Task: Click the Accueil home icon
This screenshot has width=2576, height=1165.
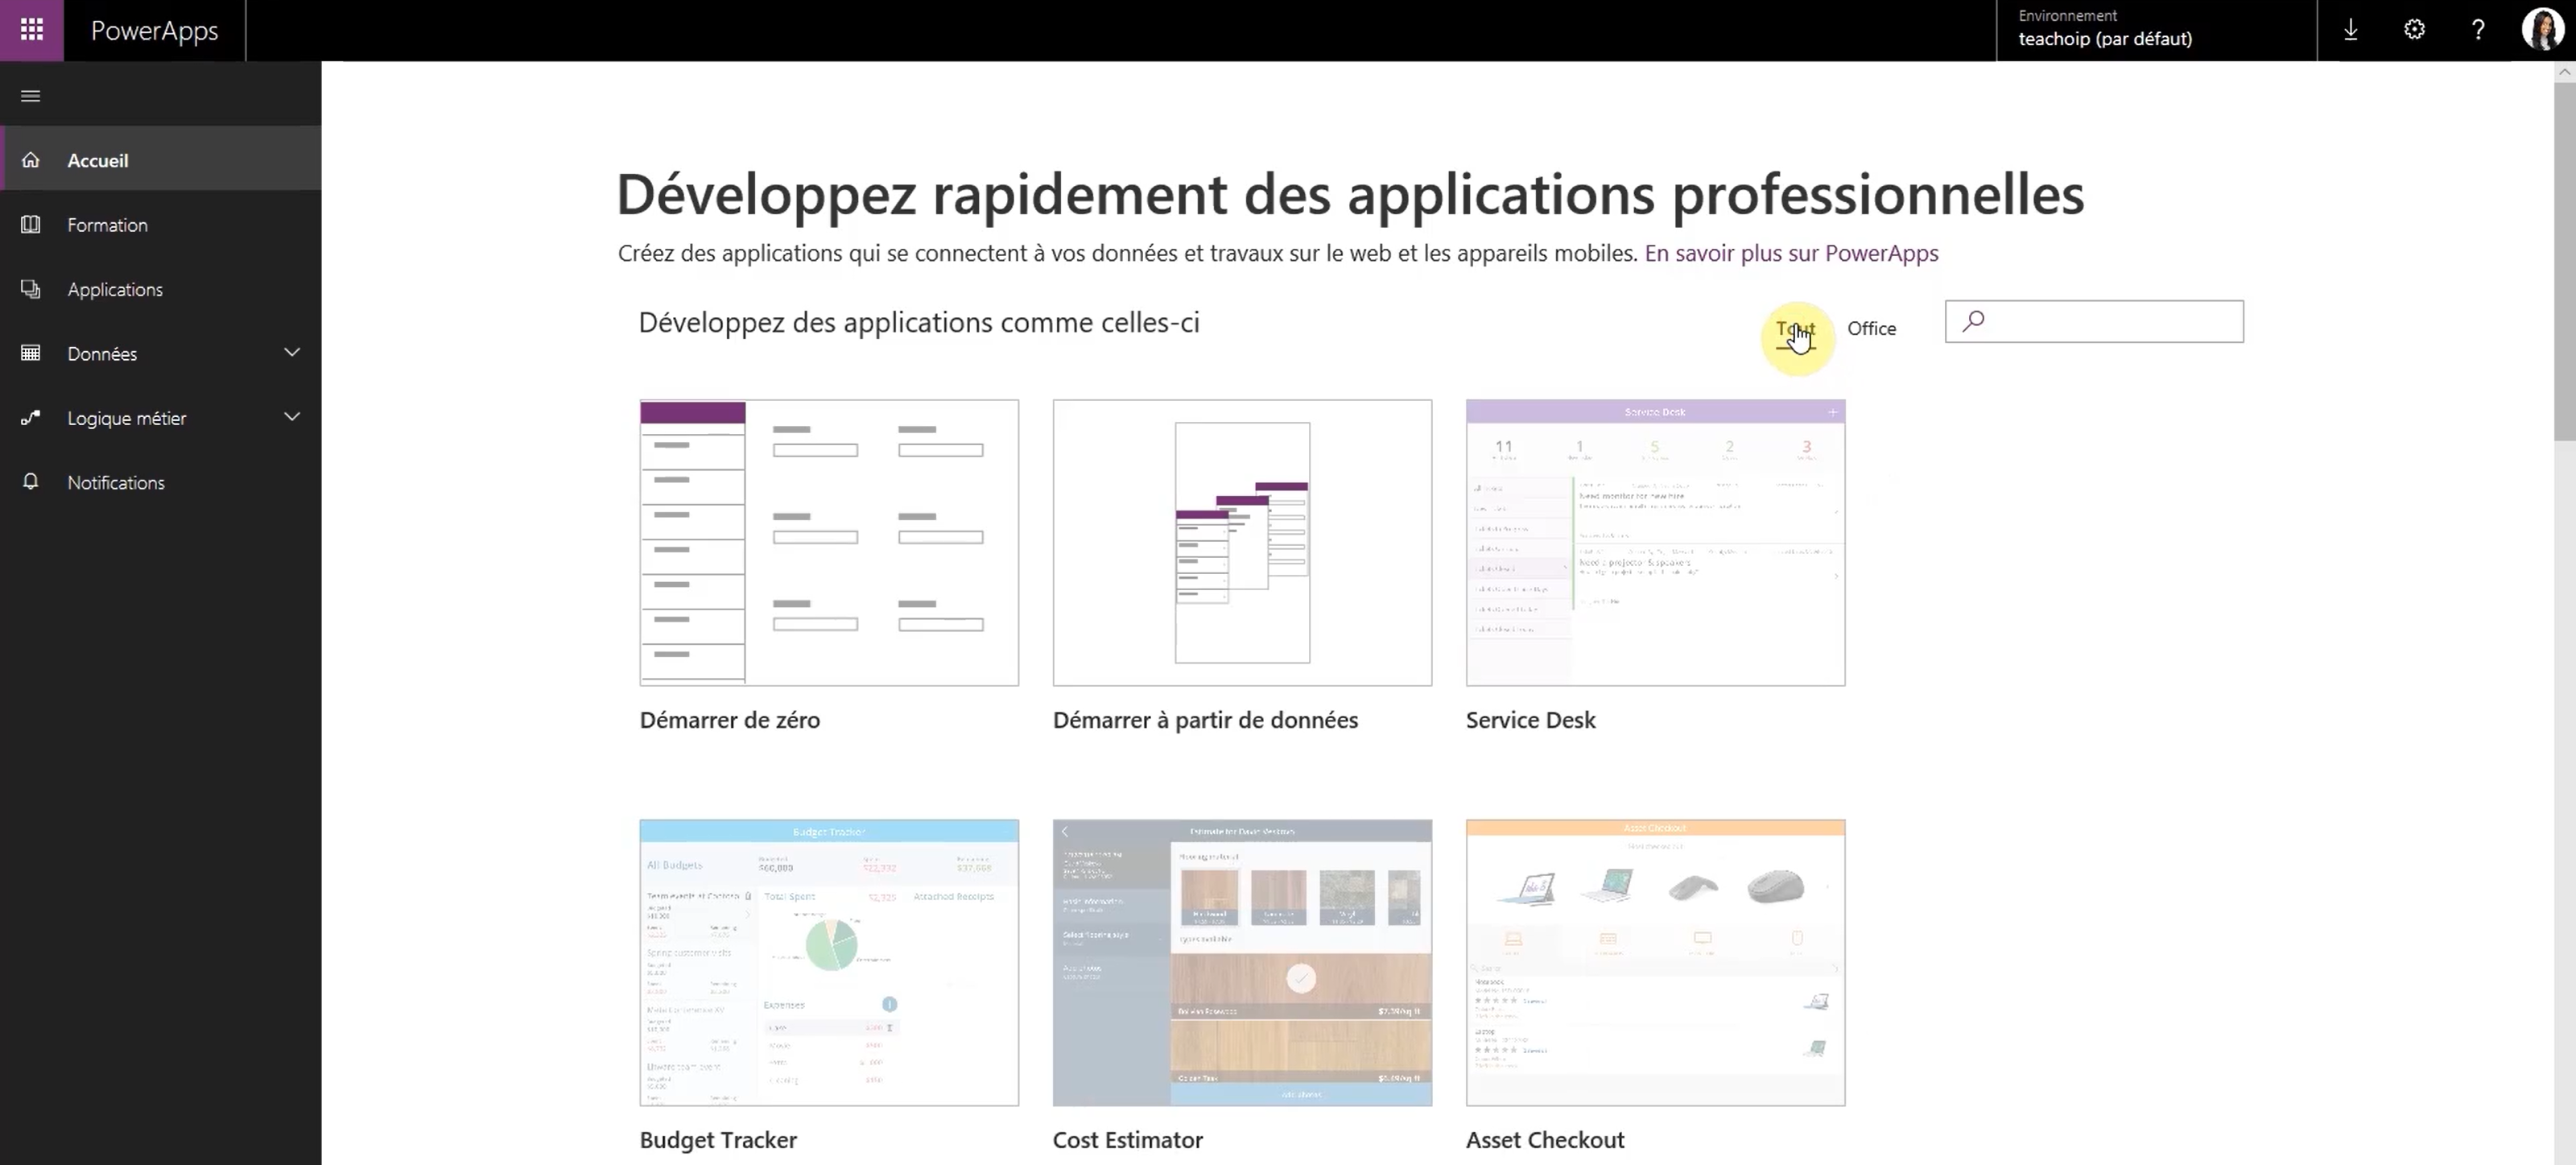Action: coord(31,160)
